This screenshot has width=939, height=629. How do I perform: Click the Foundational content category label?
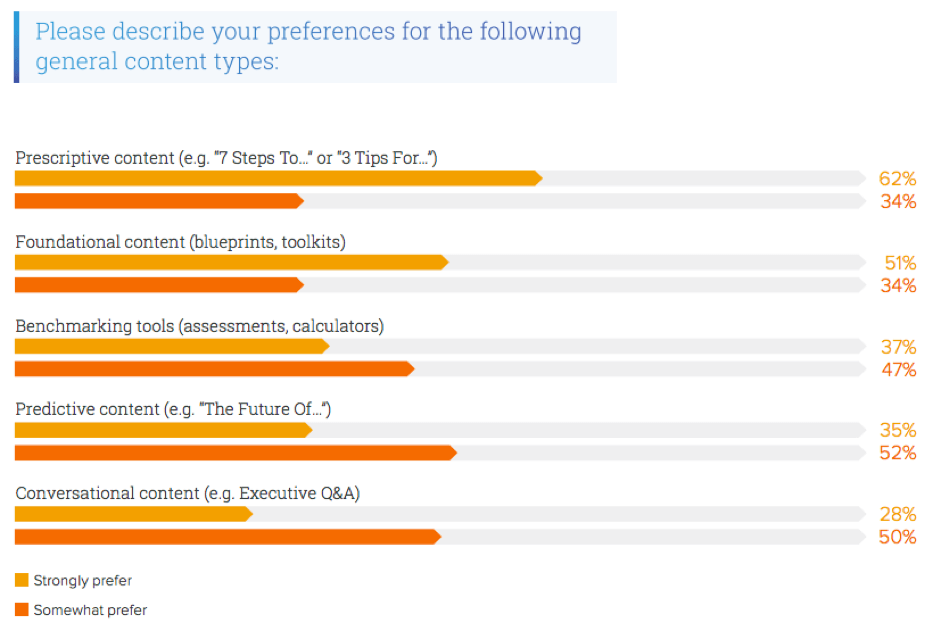pyautogui.click(x=180, y=242)
